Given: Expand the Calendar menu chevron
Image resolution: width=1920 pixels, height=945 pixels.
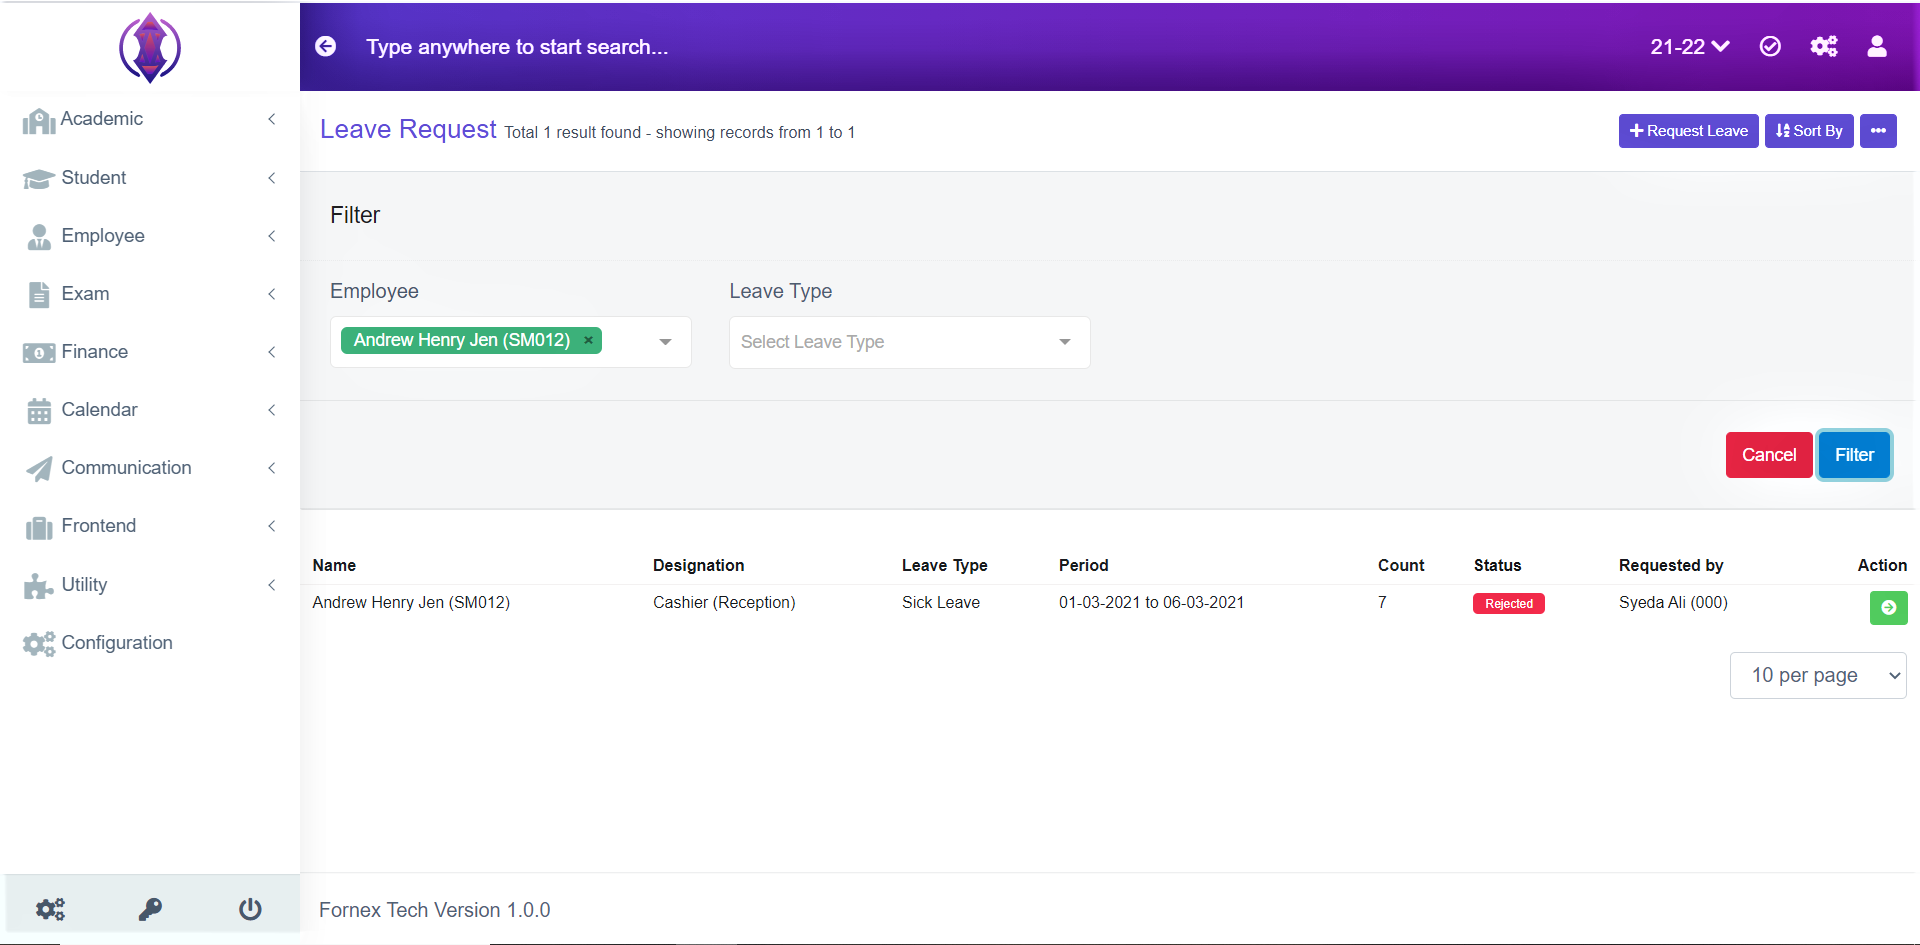Looking at the screenshot, I should (272, 410).
